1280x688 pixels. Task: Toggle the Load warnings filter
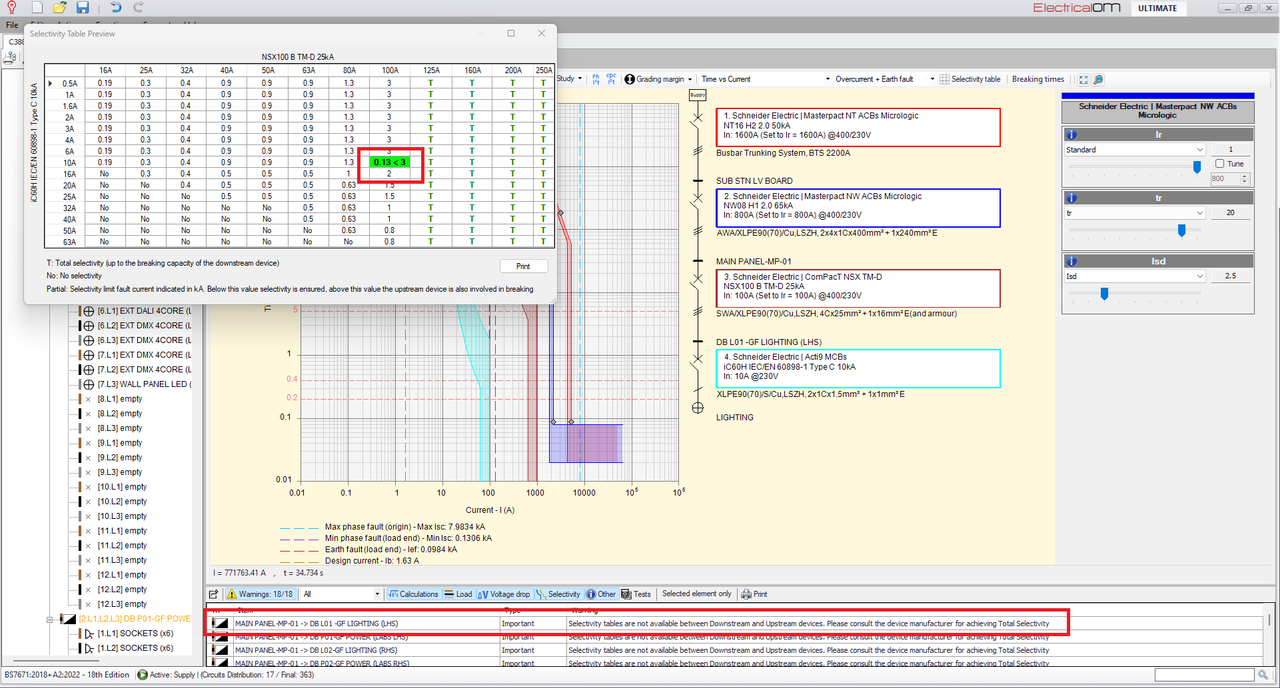[x=458, y=594]
